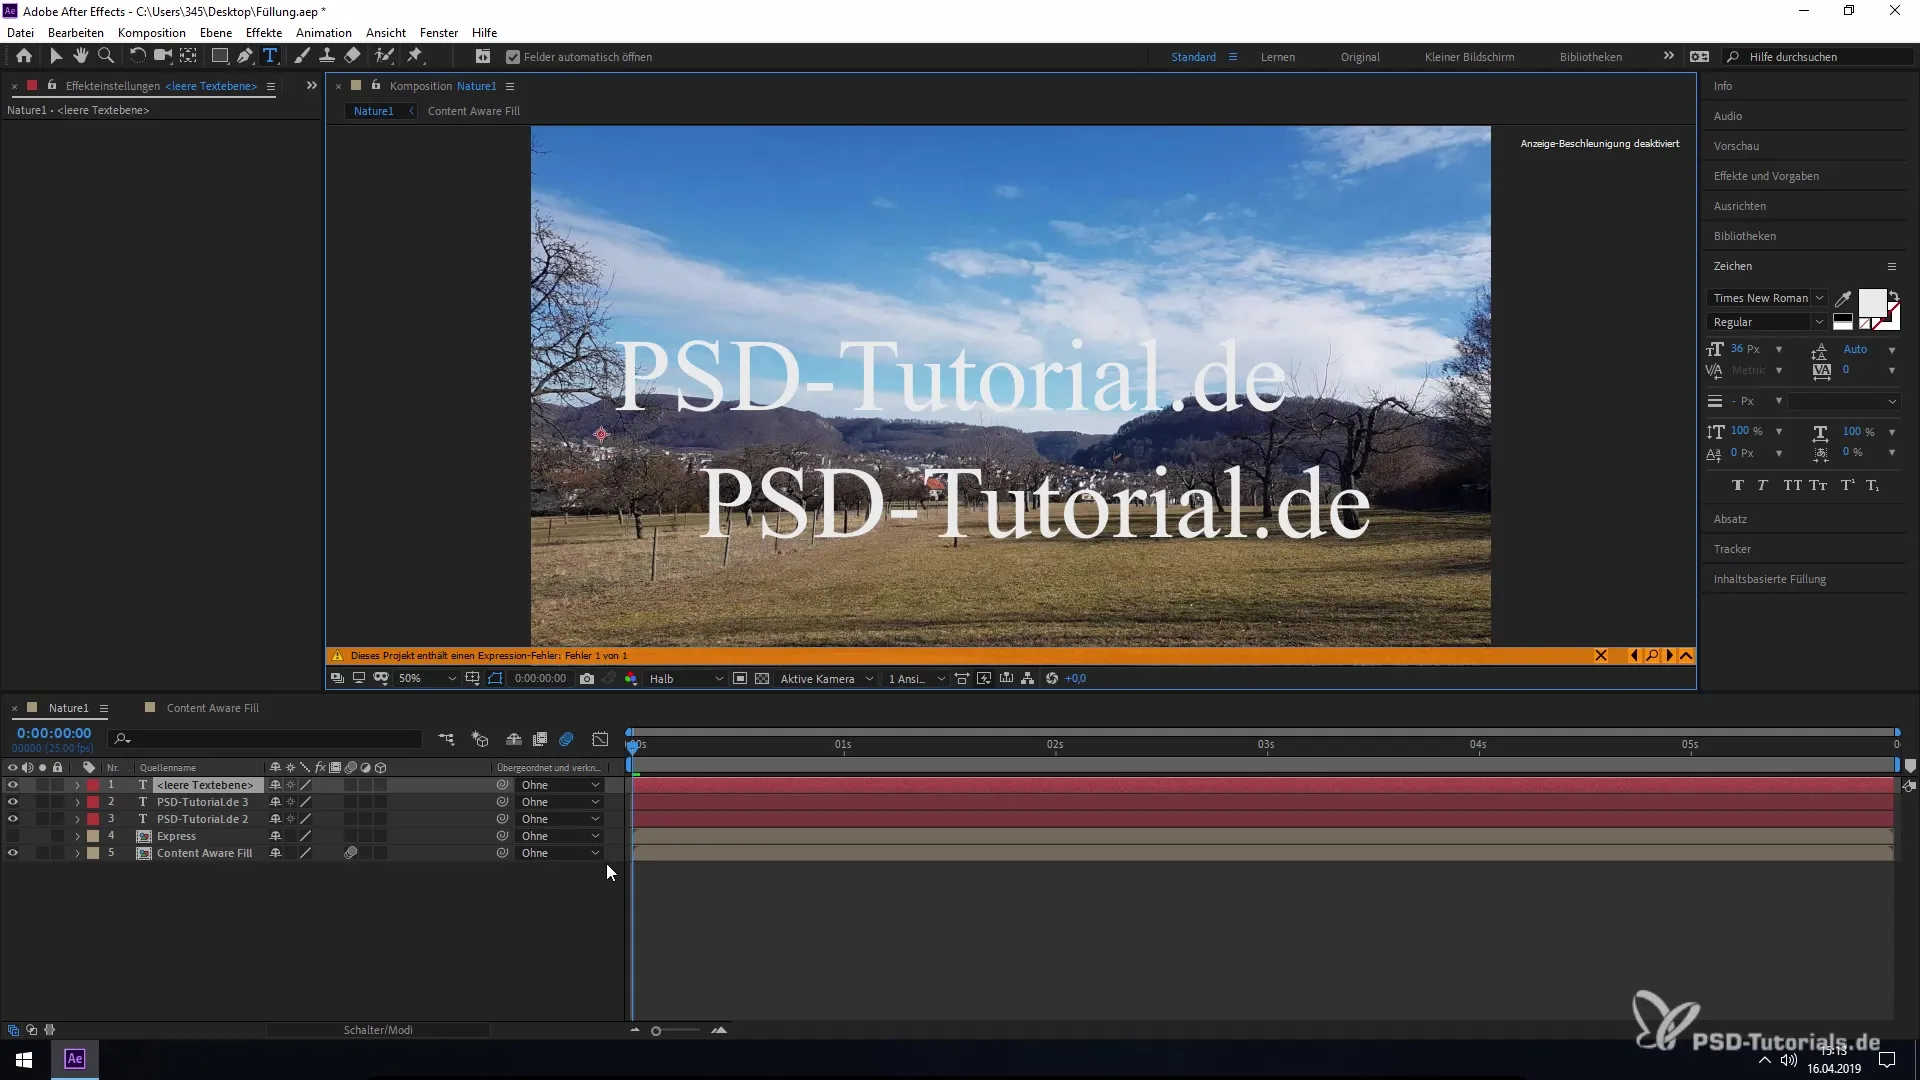
Task: Select the Rotation tool
Action: click(x=137, y=57)
